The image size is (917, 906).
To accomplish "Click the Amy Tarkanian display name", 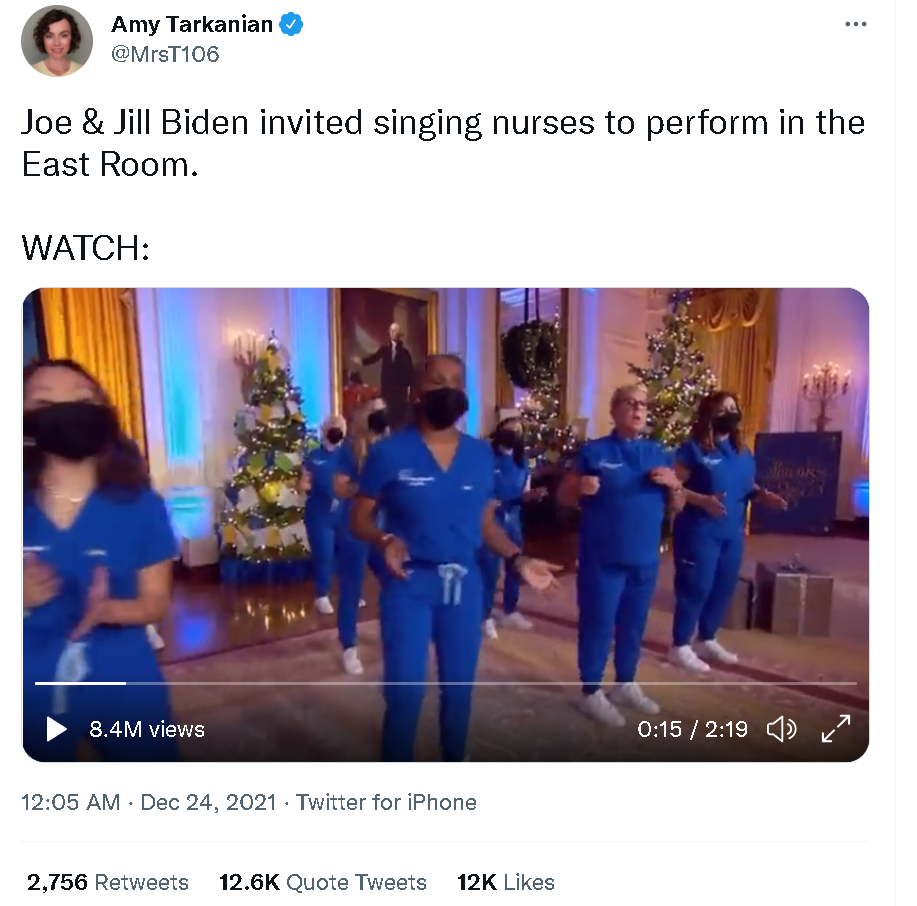I will (192, 25).
